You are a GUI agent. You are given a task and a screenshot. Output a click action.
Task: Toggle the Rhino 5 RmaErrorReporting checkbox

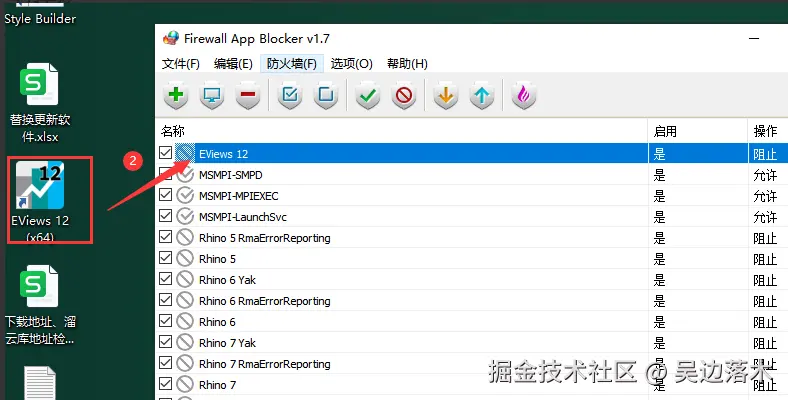click(165, 237)
